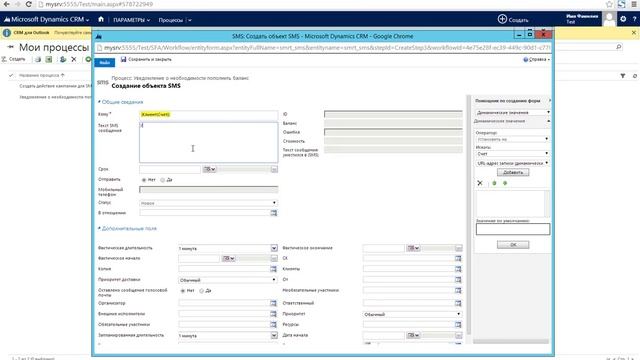Viewport: 640px width, 360px height.
Task: Open lookup icon for Организатор field
Action: coord(273,303)
